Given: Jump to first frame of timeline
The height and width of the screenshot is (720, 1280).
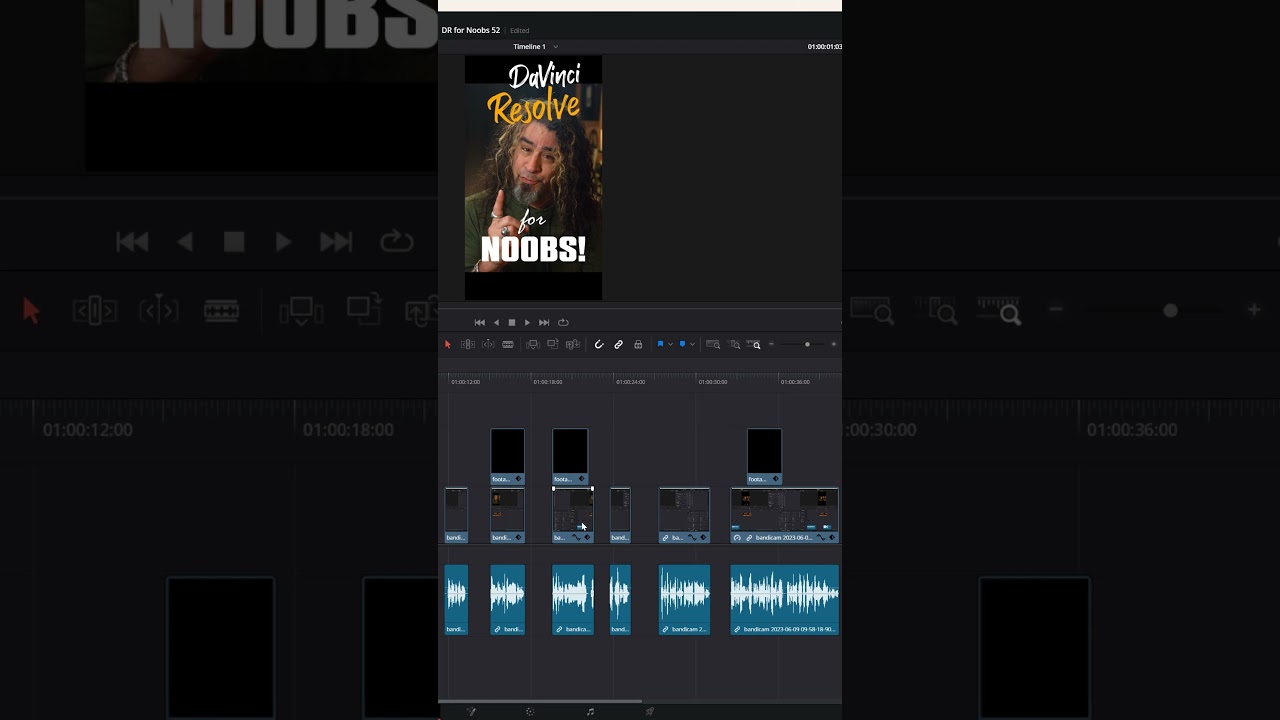Looking at the screenshot, I should 480,322.
